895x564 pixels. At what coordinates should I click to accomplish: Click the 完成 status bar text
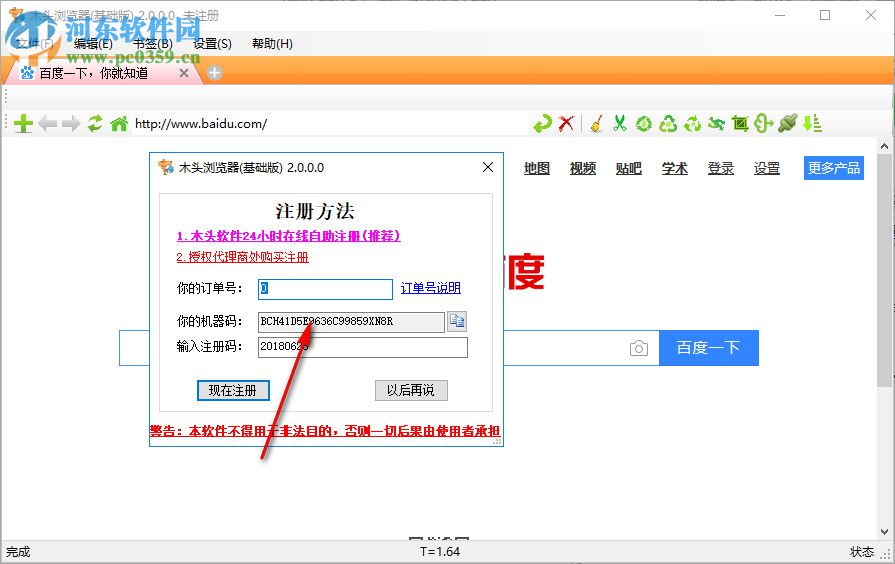point(18,551)
